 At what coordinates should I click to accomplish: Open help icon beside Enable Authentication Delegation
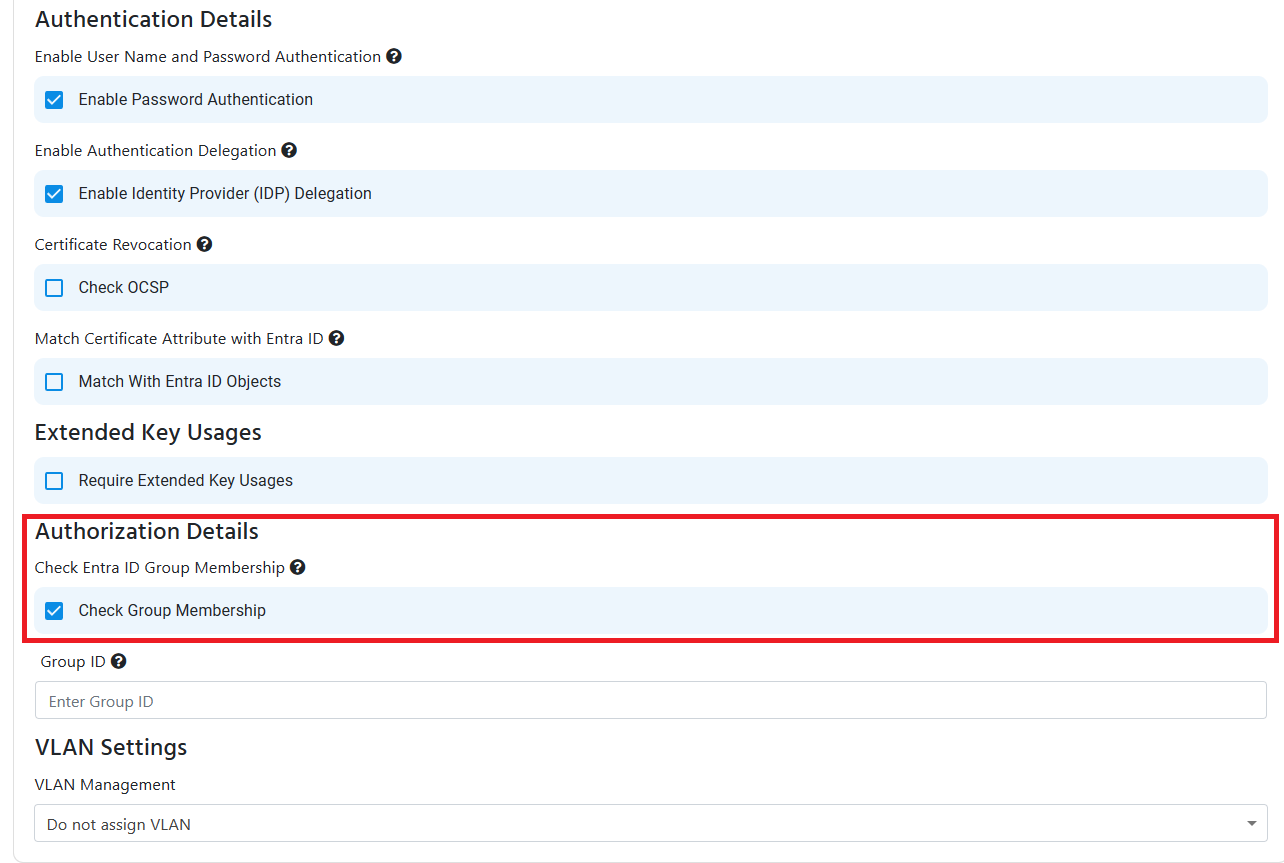click(289, 151)
